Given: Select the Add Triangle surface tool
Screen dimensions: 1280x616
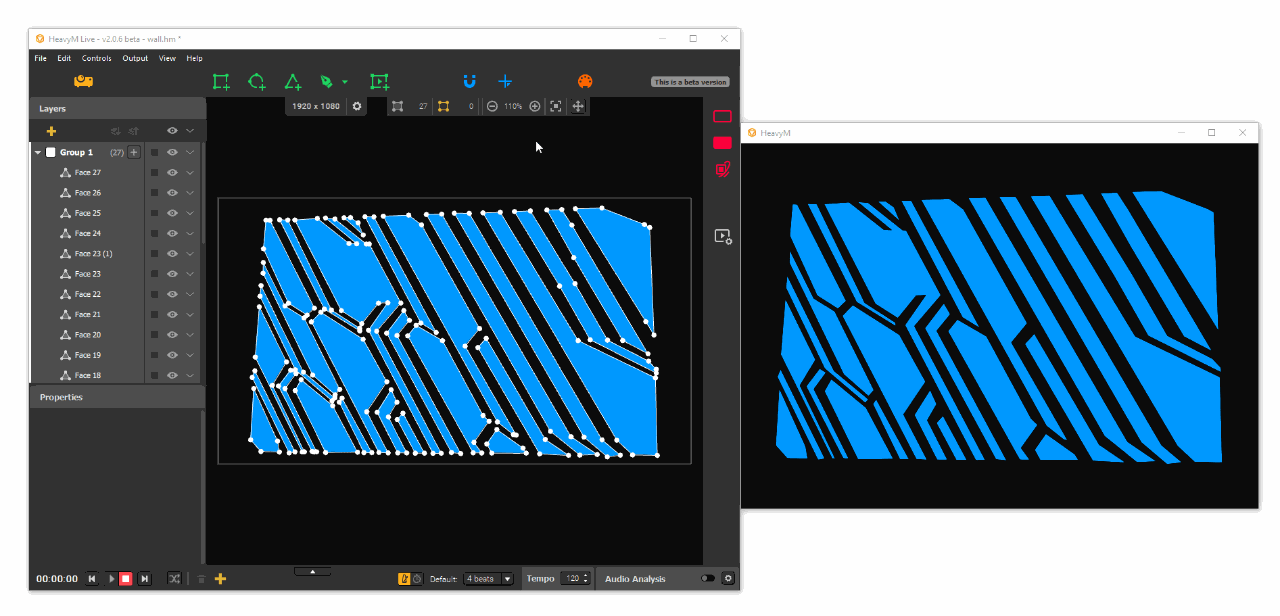Looking at the screenshot, I should pyautogui.click(x=293, y=81).
